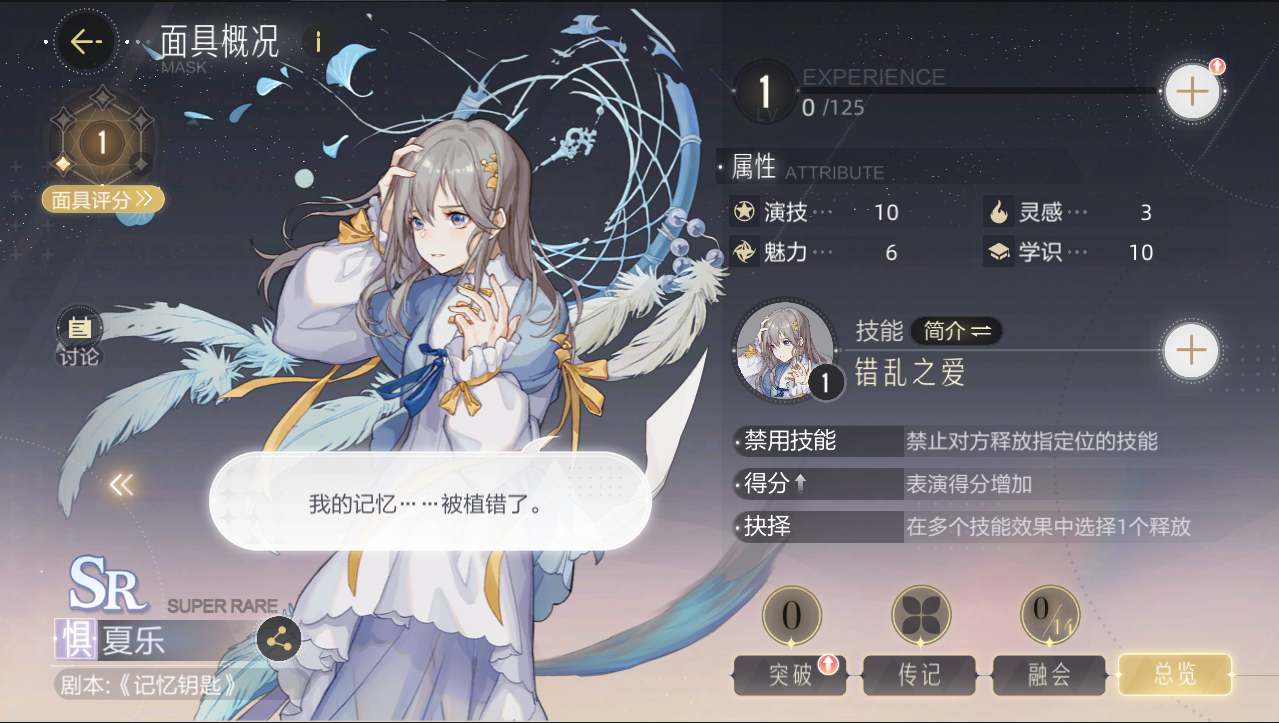Image resolution: width=1279 pixels, height=723 pixels.
Task: Tap the 错乱之爱 skill portrait
Action: (x=785, y=349)
